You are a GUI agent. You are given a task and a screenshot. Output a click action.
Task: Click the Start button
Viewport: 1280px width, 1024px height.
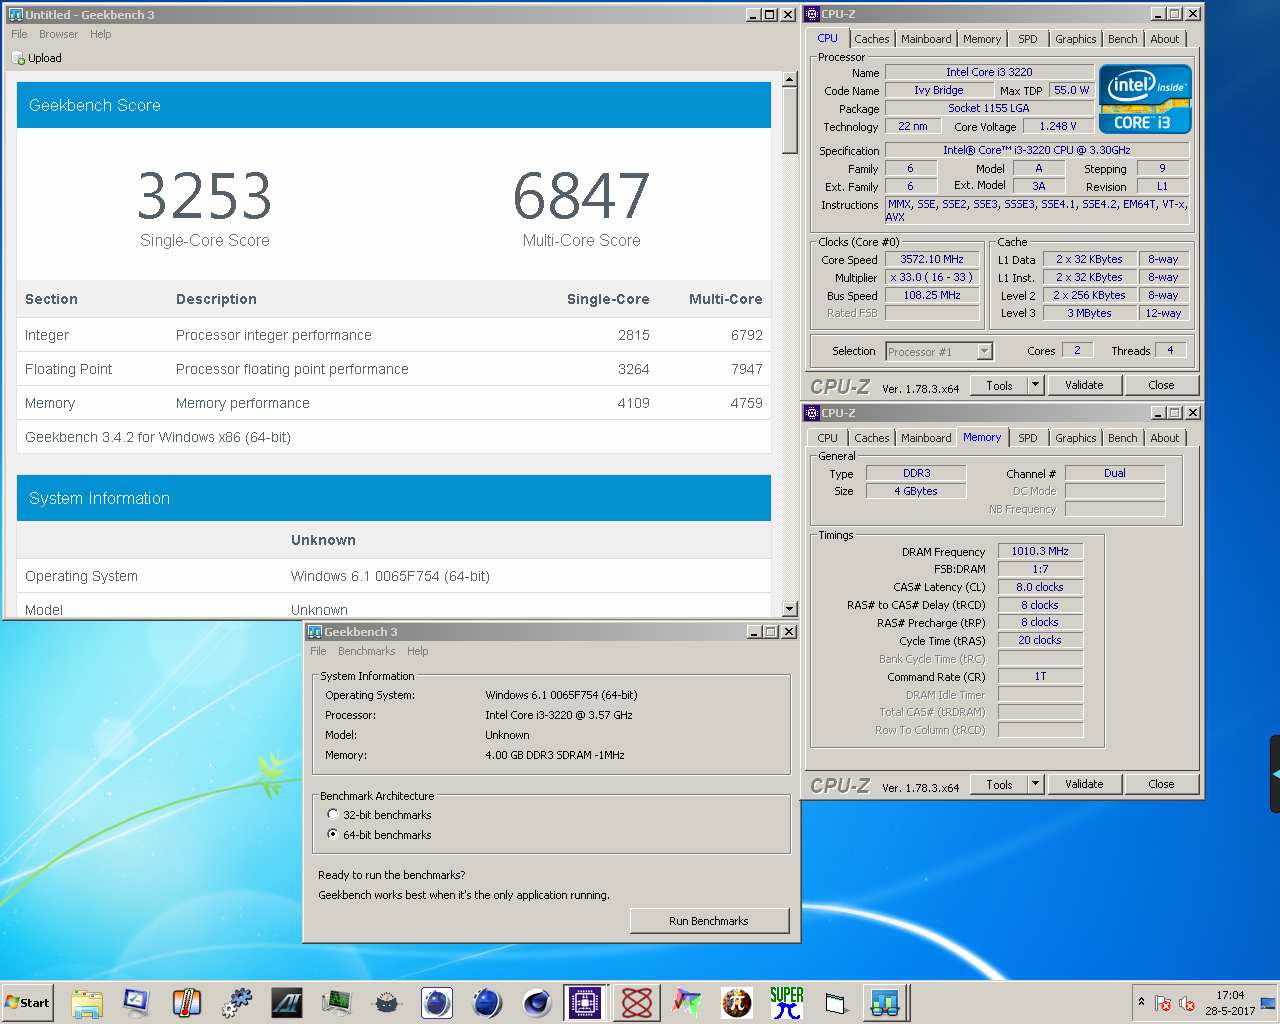click(28, 1002)
